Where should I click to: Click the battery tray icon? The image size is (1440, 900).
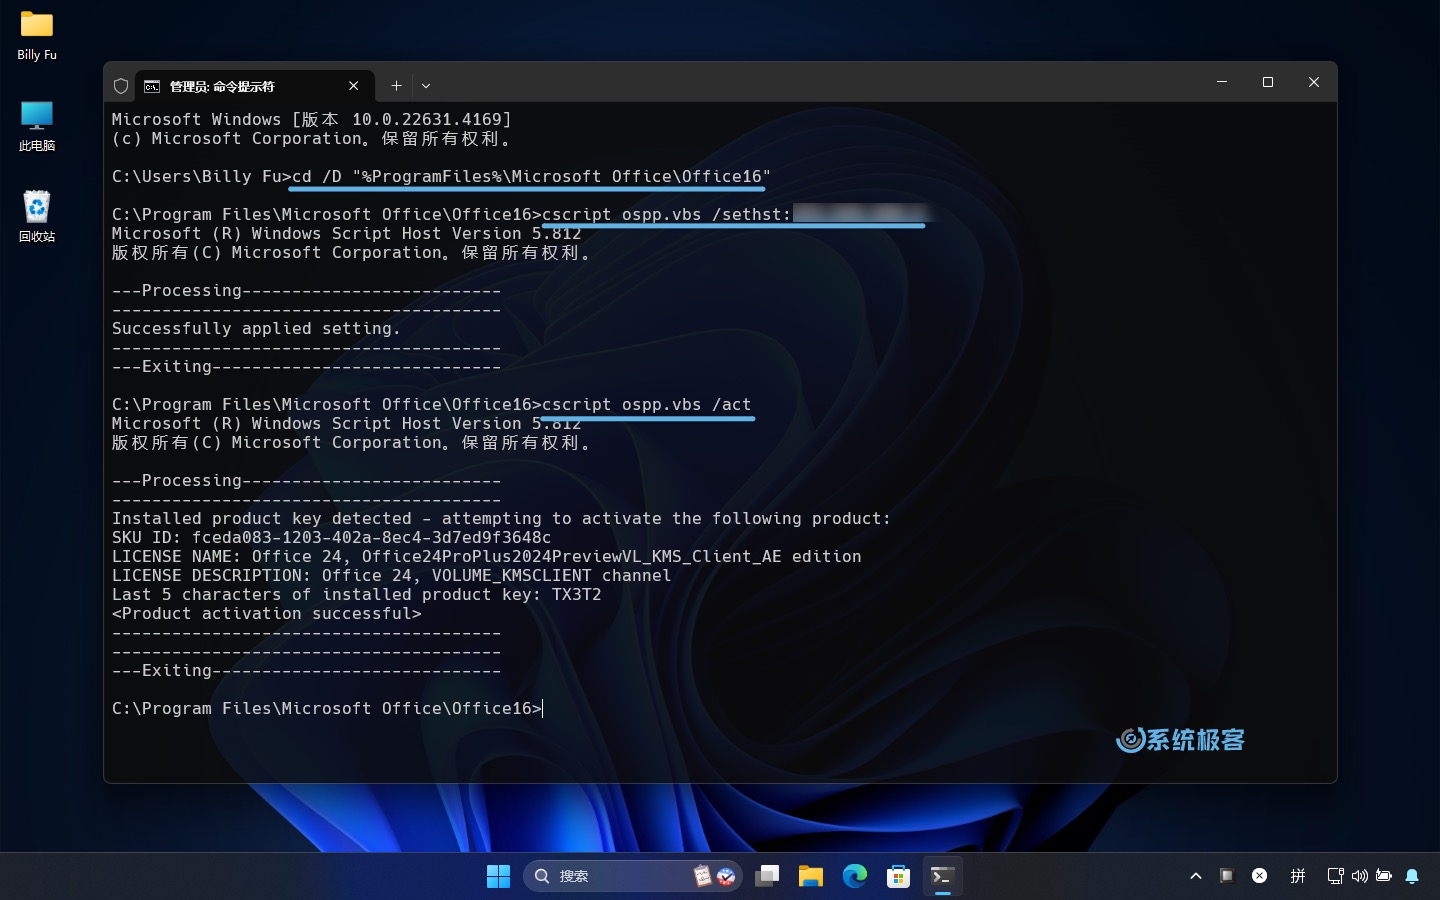1384,876
